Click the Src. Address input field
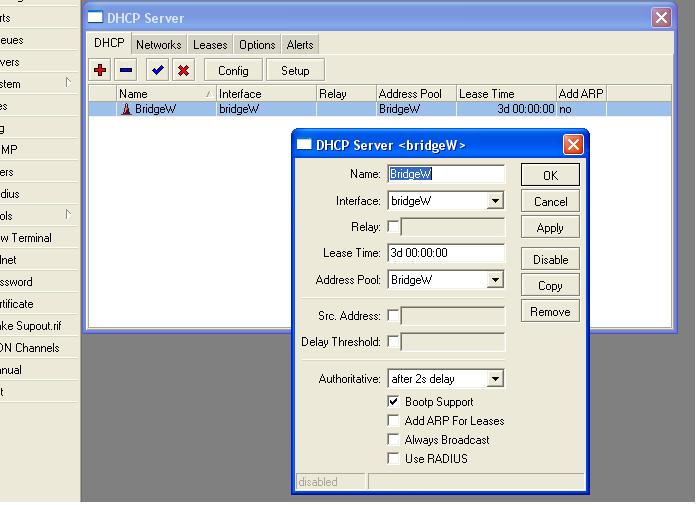This screenshot has width=698, height=505. point(453,316)
